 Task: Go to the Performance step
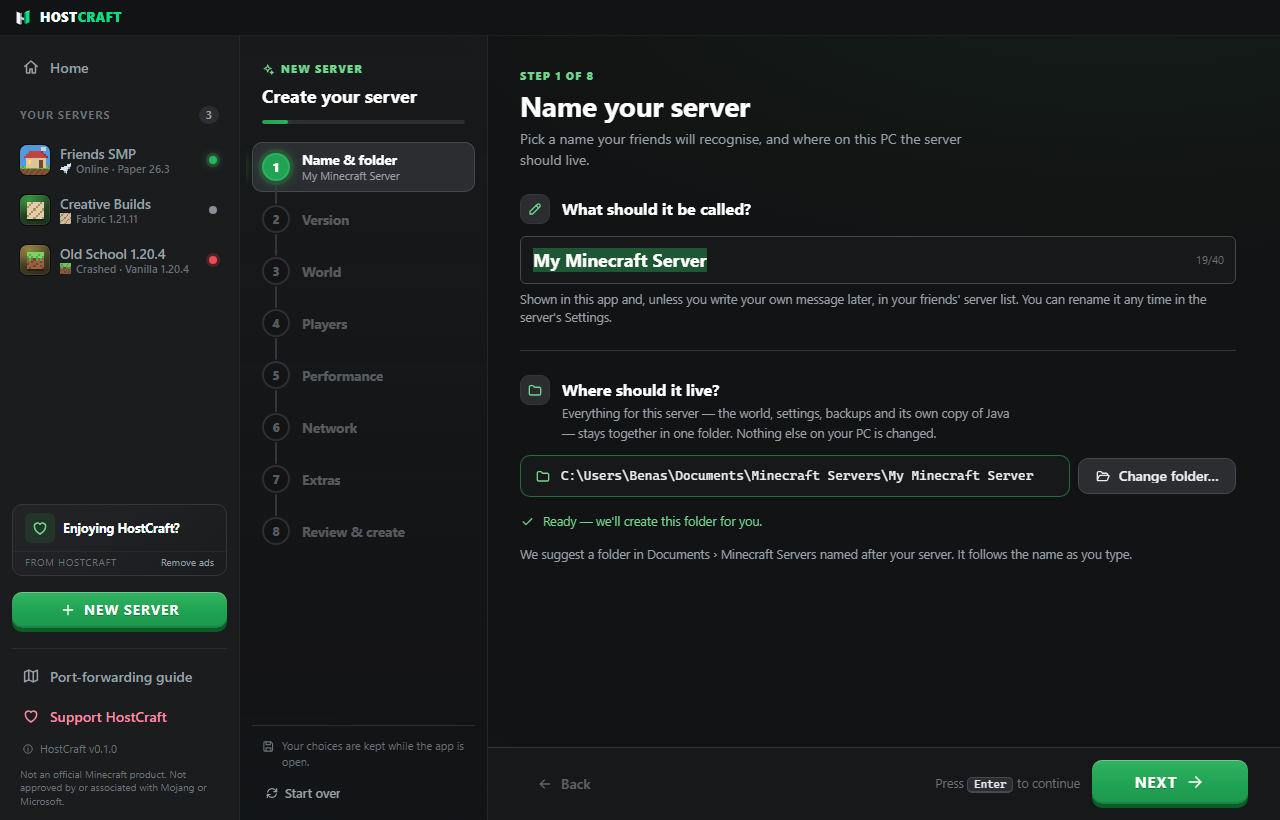tap(363, 375)
